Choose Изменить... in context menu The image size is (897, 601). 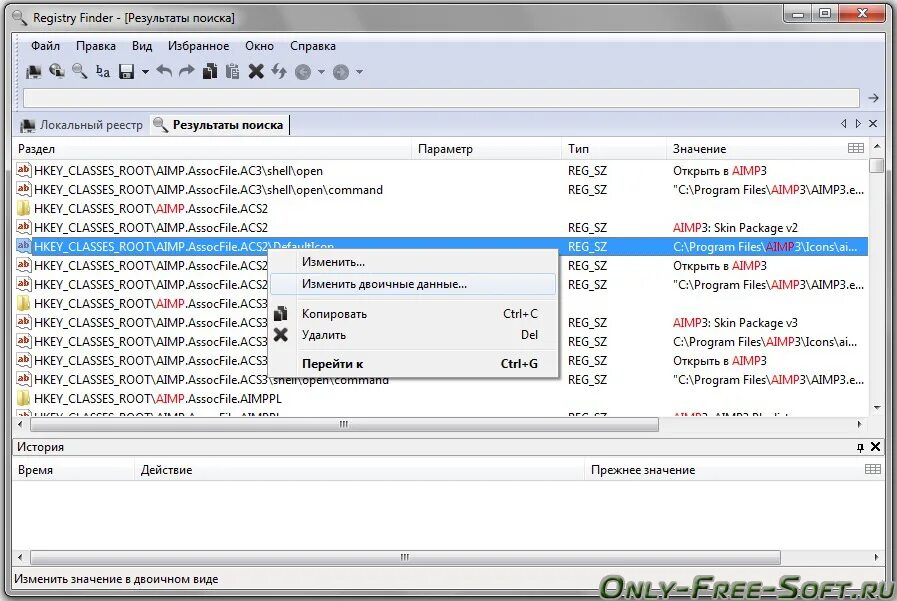click(412, 262)
